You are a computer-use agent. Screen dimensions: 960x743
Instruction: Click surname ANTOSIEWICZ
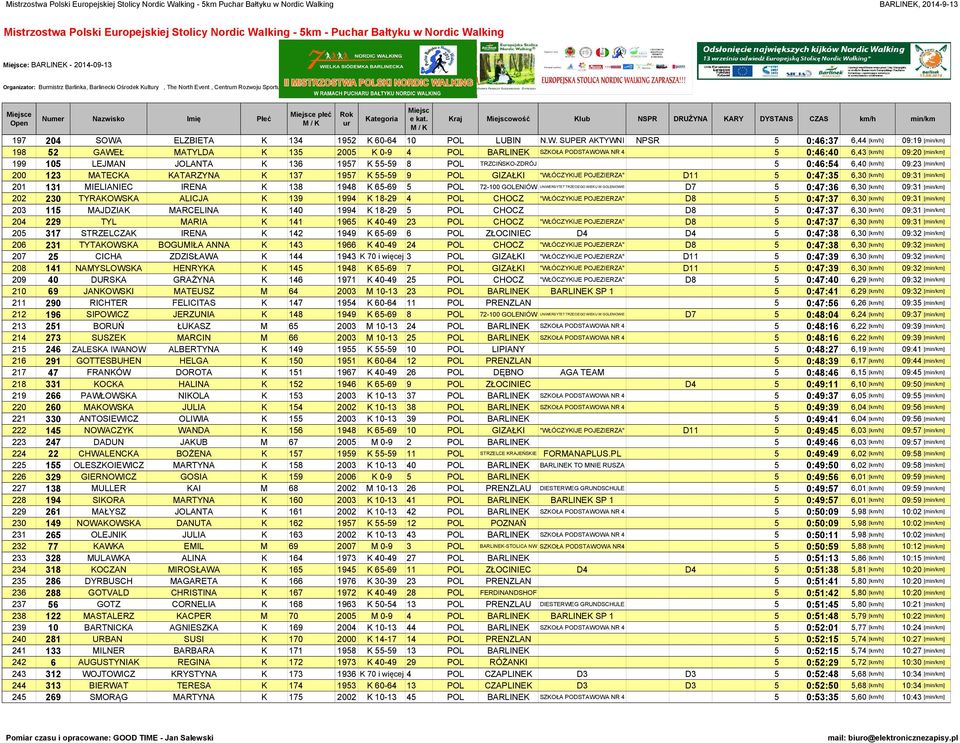[x=108, y=419]
